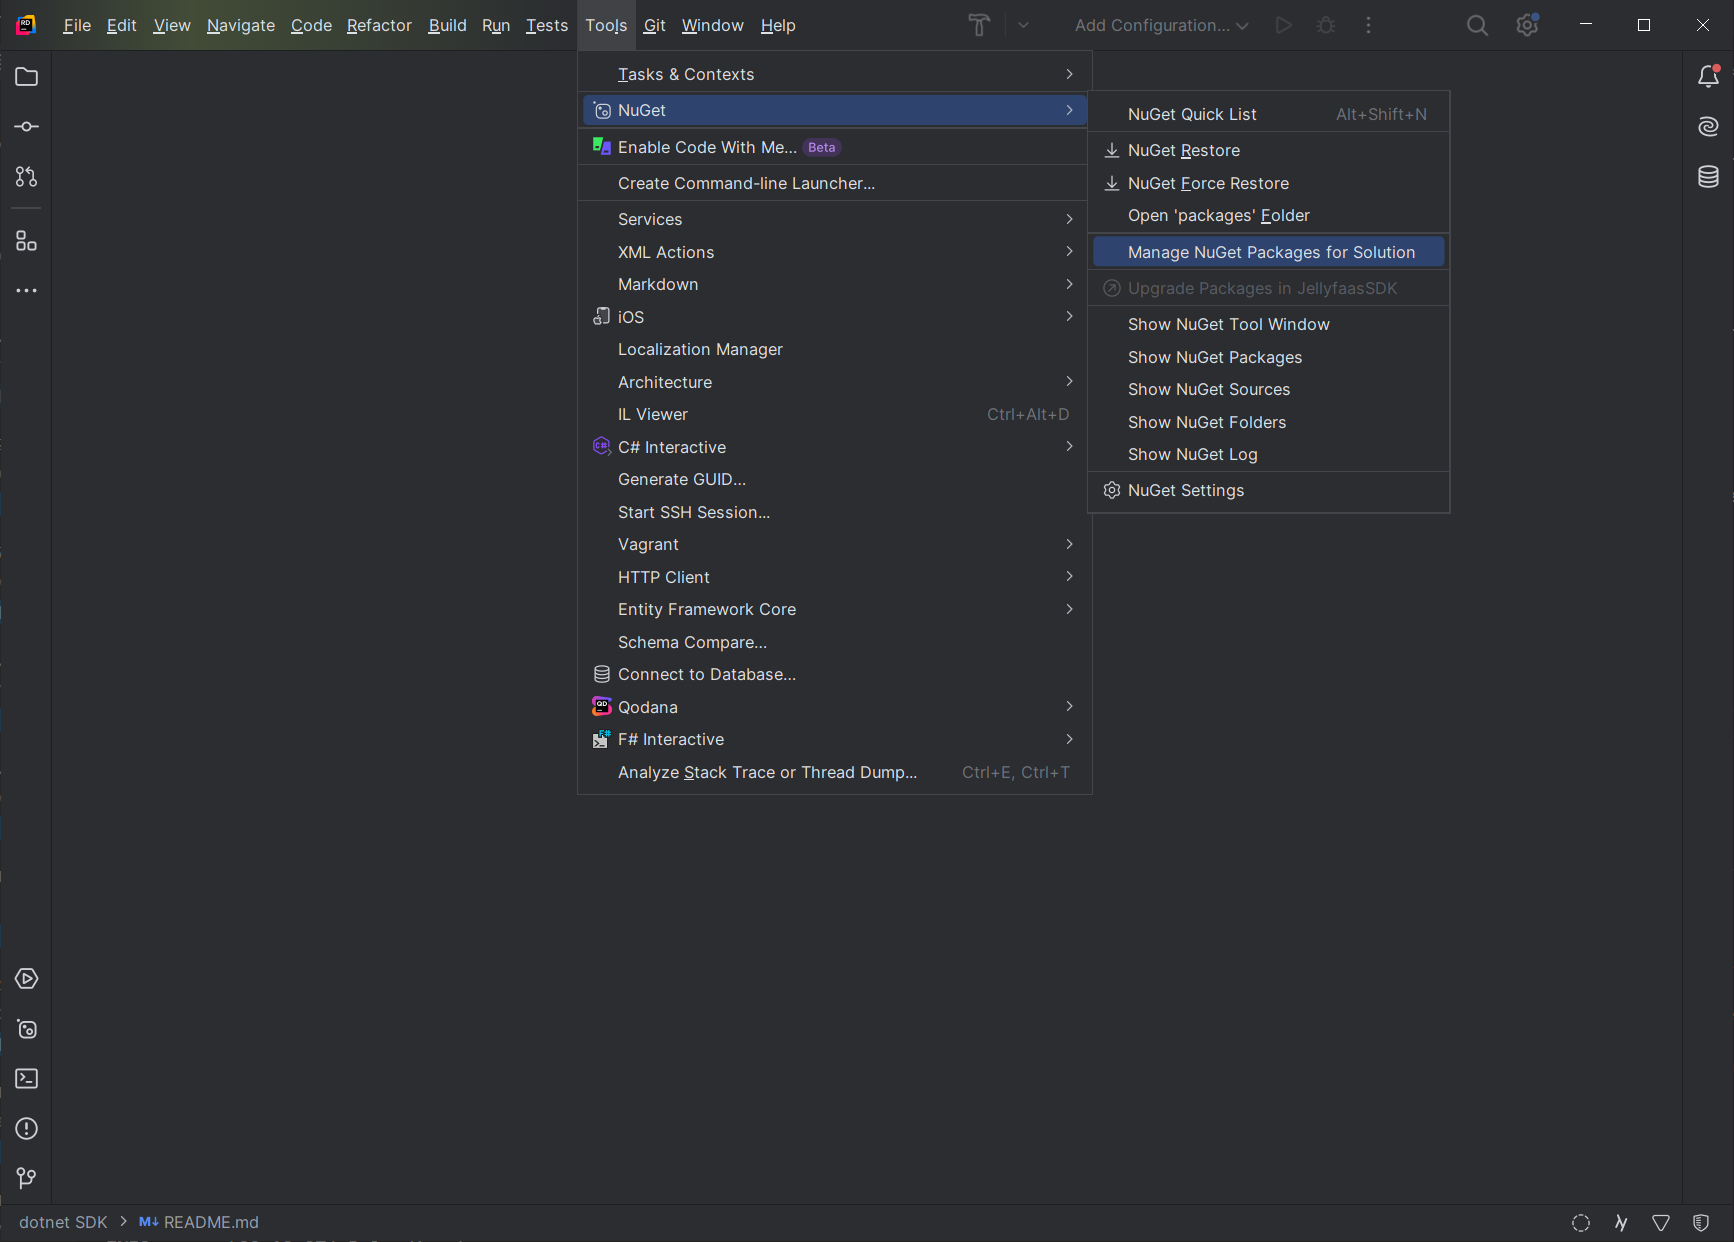Click the disabled Run play icon
This screenshot has height=1242, width=1734.
tap(1284, 26)
